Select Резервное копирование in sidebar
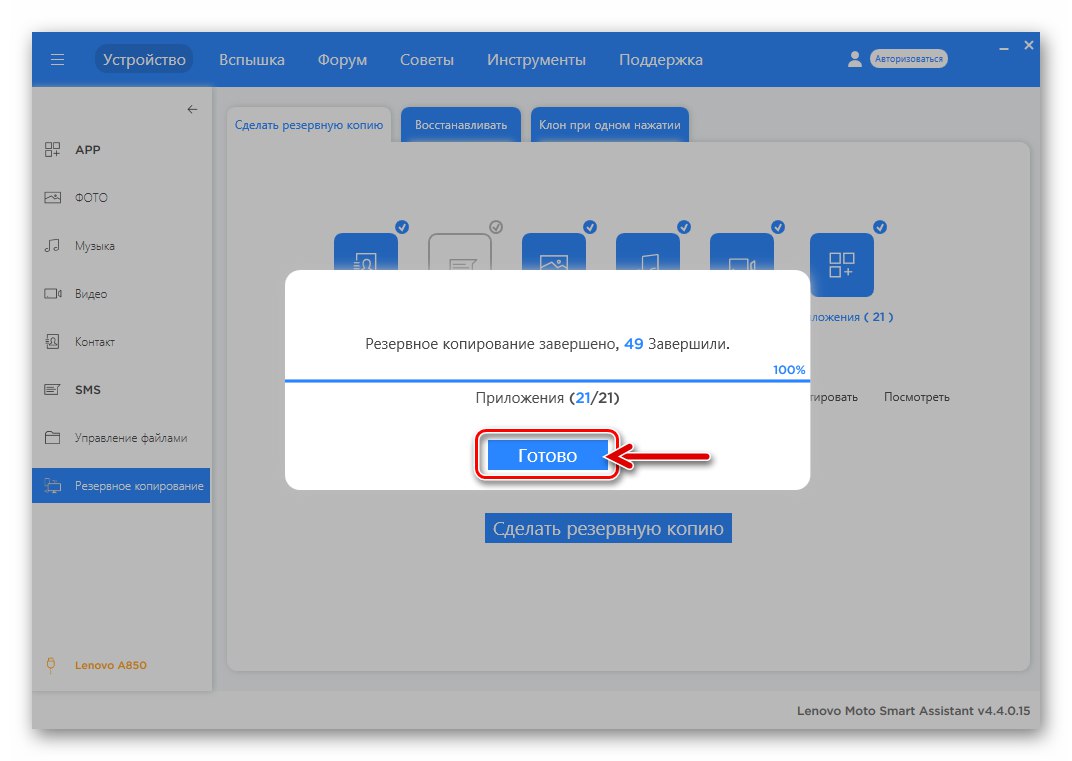 (121, 485)
